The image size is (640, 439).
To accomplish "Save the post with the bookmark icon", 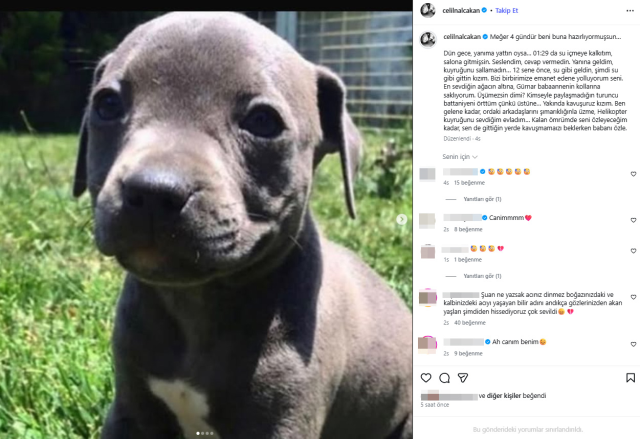I will pos(630,378).
